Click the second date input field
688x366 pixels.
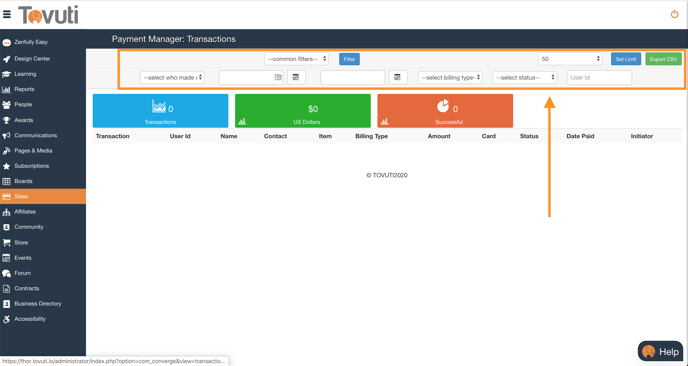[353, 77]
